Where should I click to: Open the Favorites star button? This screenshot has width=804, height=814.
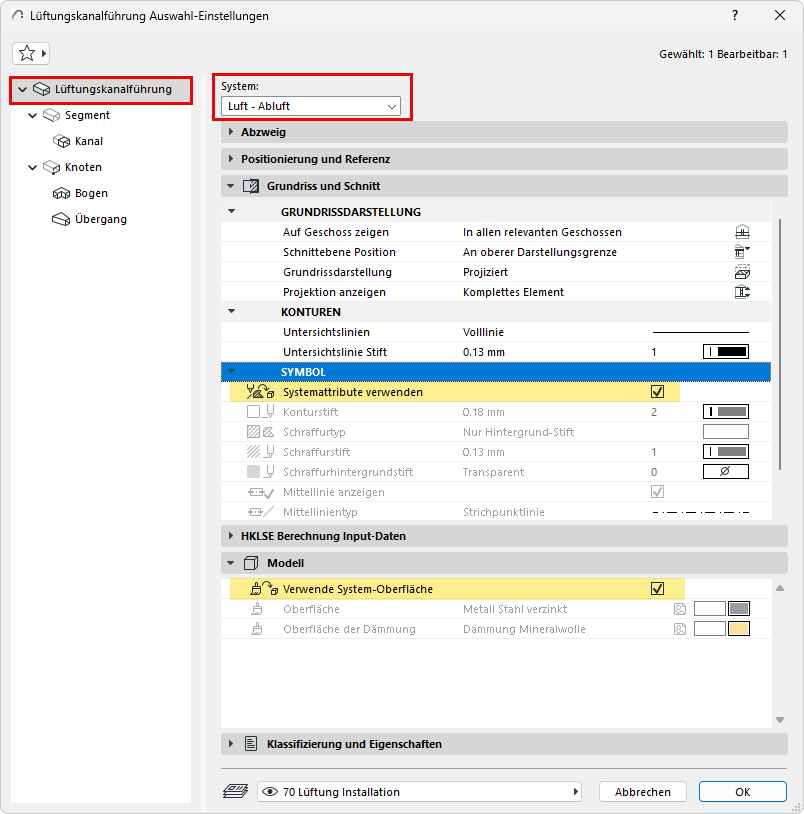pyautogui.click(x=26, y=53)
